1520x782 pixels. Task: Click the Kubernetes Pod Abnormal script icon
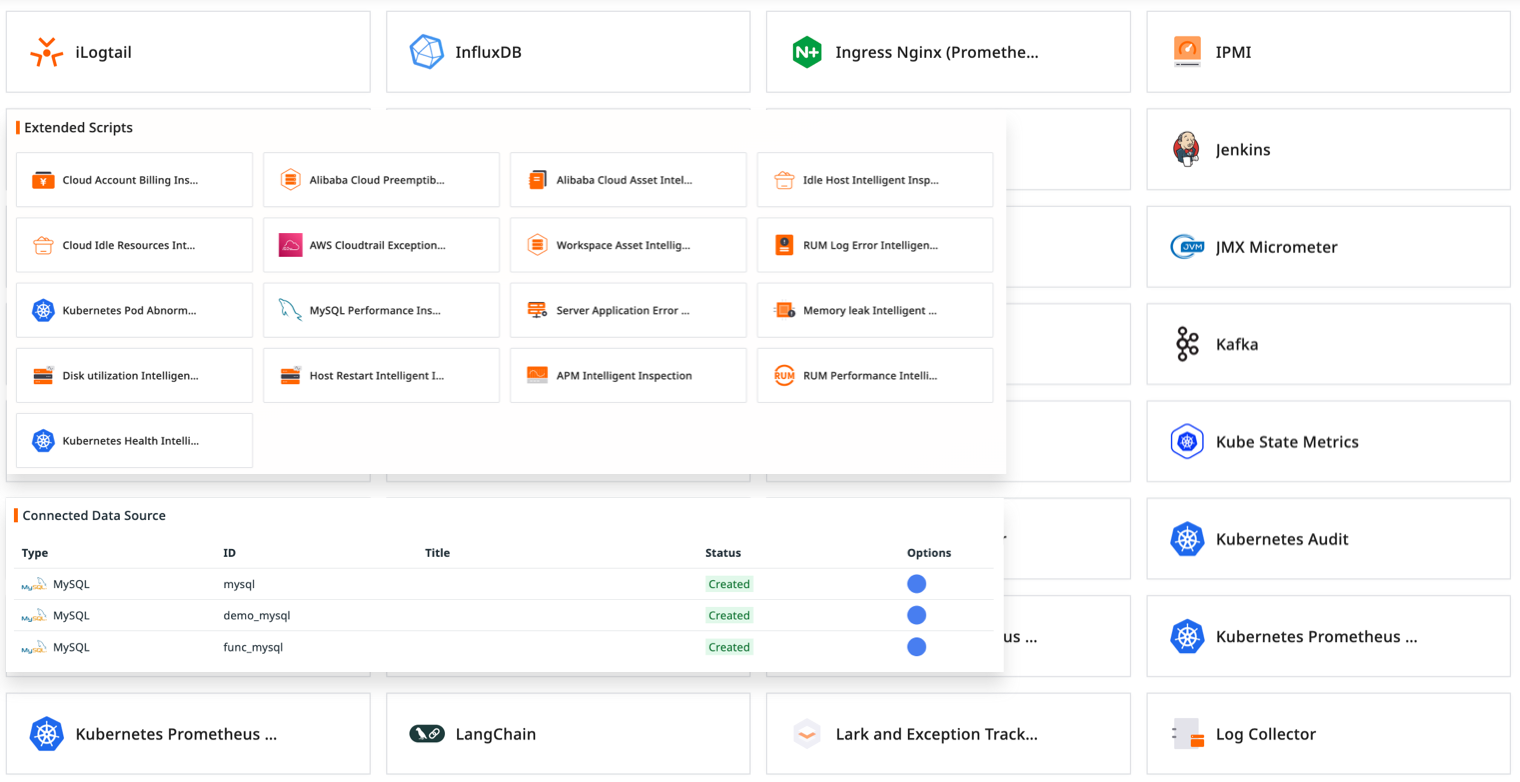pyautogui.click(x=43, y=310)
